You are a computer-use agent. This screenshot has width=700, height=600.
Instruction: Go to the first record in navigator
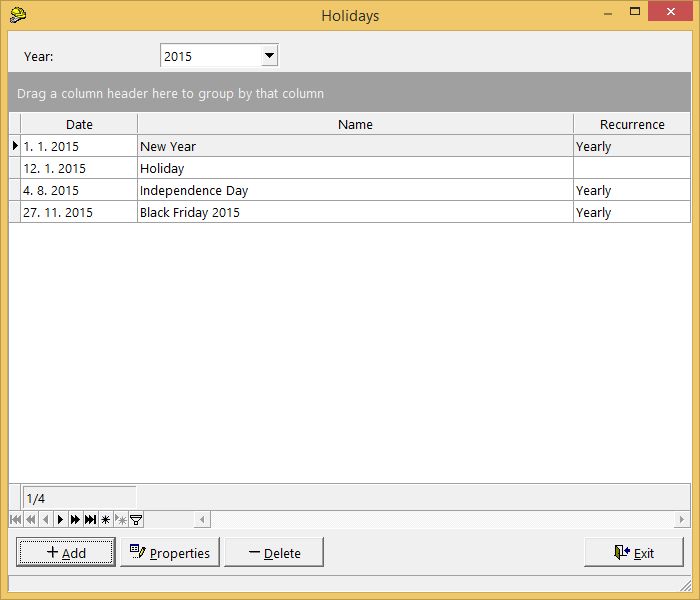click(15, 519)
